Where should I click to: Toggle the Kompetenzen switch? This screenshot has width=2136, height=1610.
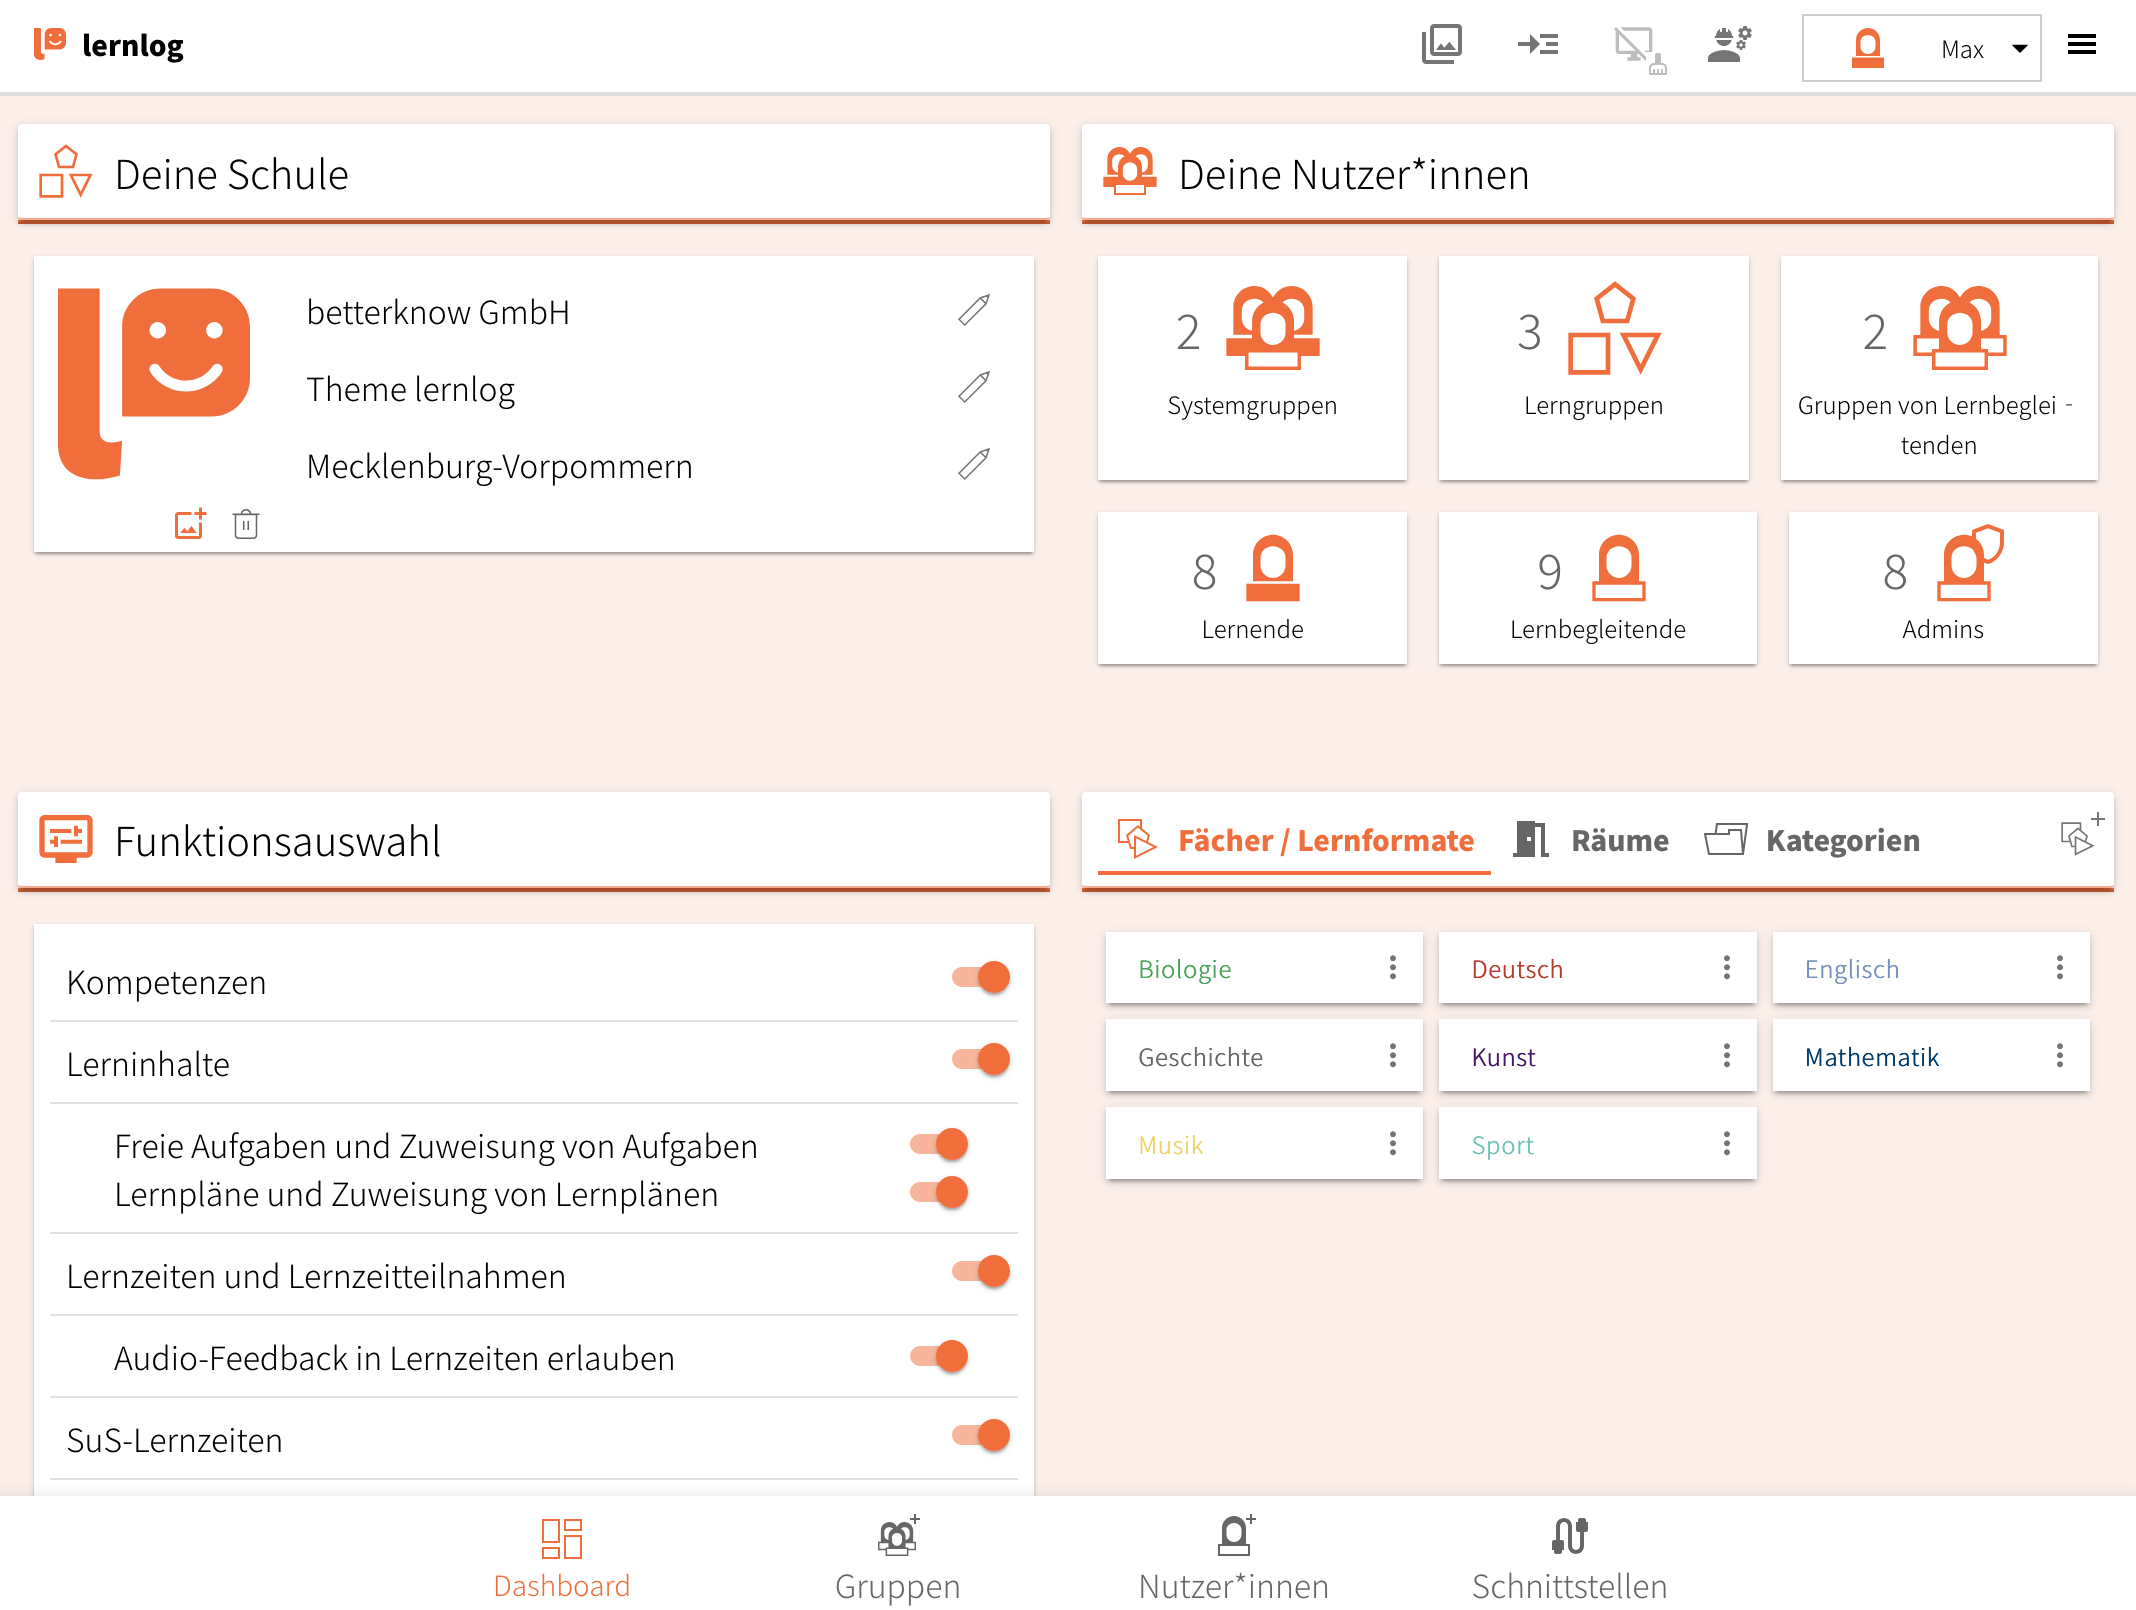click(x=981, y=977)
